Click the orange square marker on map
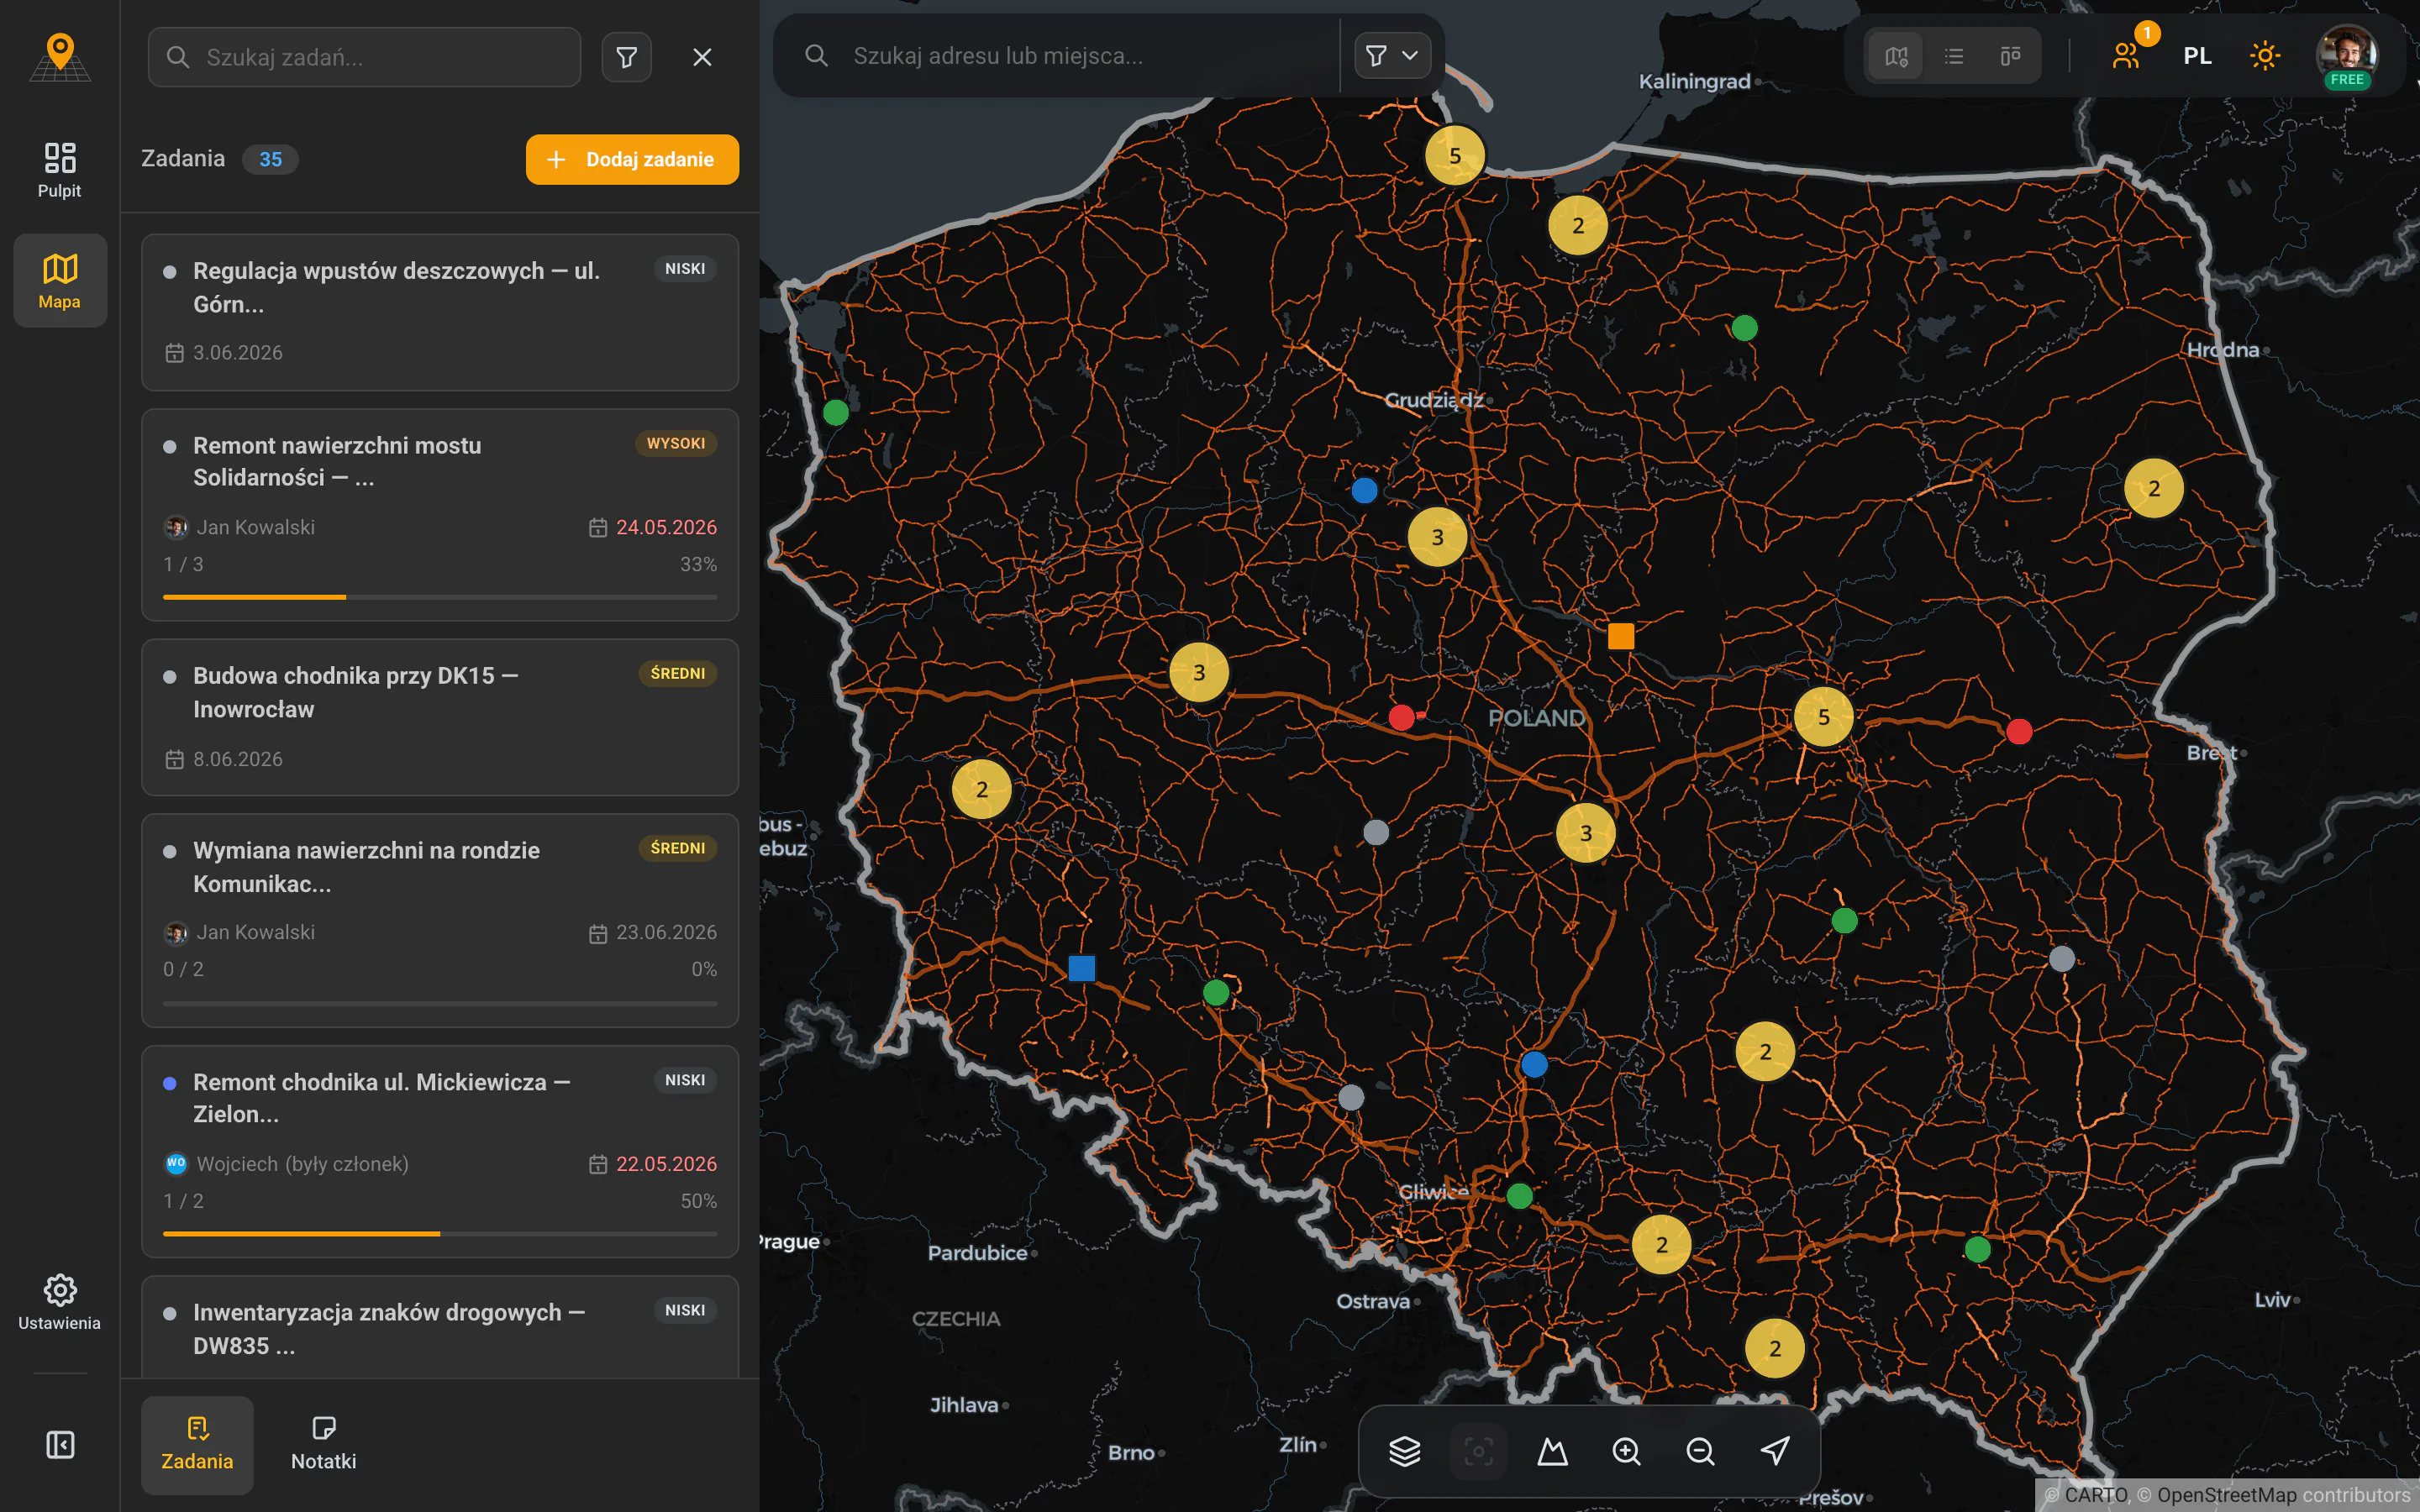The width and height of the screenshot is (2420, 1512). pyautogui.click(x=1621, y=636)
